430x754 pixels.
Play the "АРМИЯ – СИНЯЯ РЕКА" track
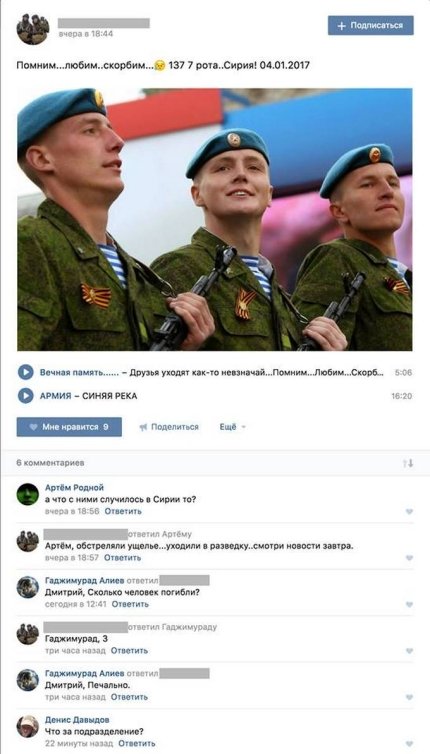click(x=25, y=396)
